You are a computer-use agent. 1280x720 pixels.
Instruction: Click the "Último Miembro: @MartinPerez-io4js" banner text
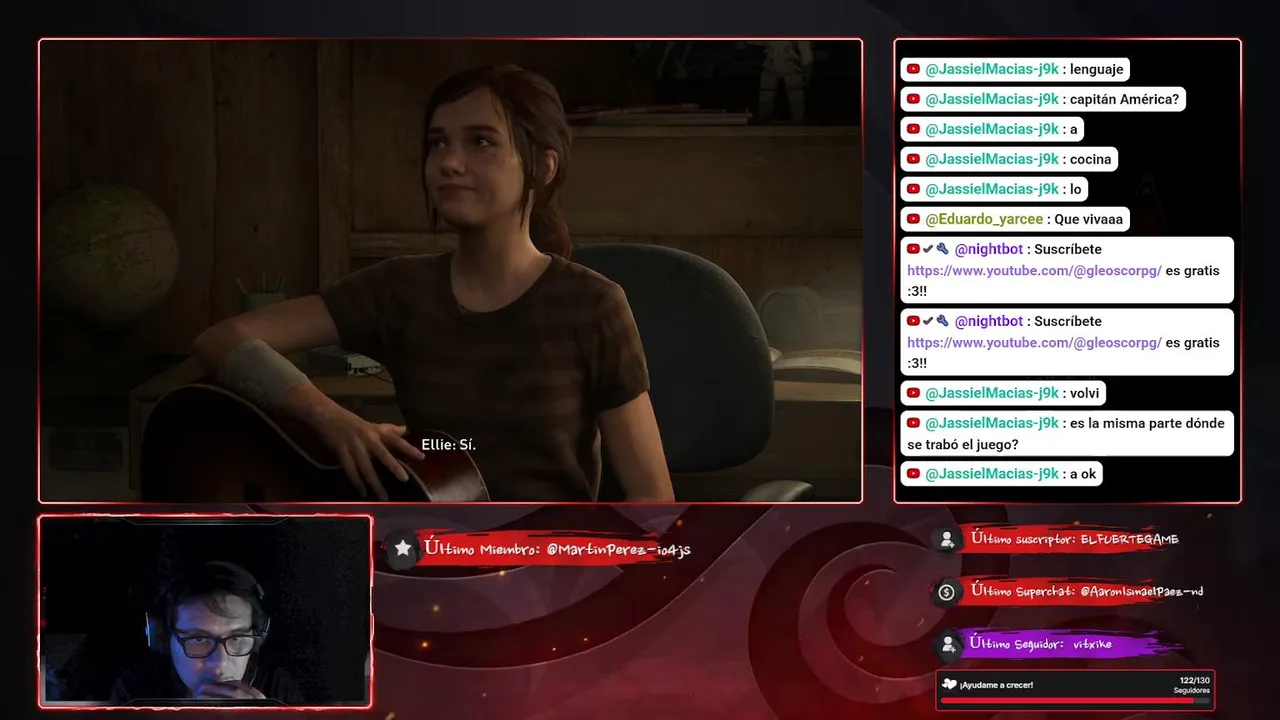pos(557,548)
